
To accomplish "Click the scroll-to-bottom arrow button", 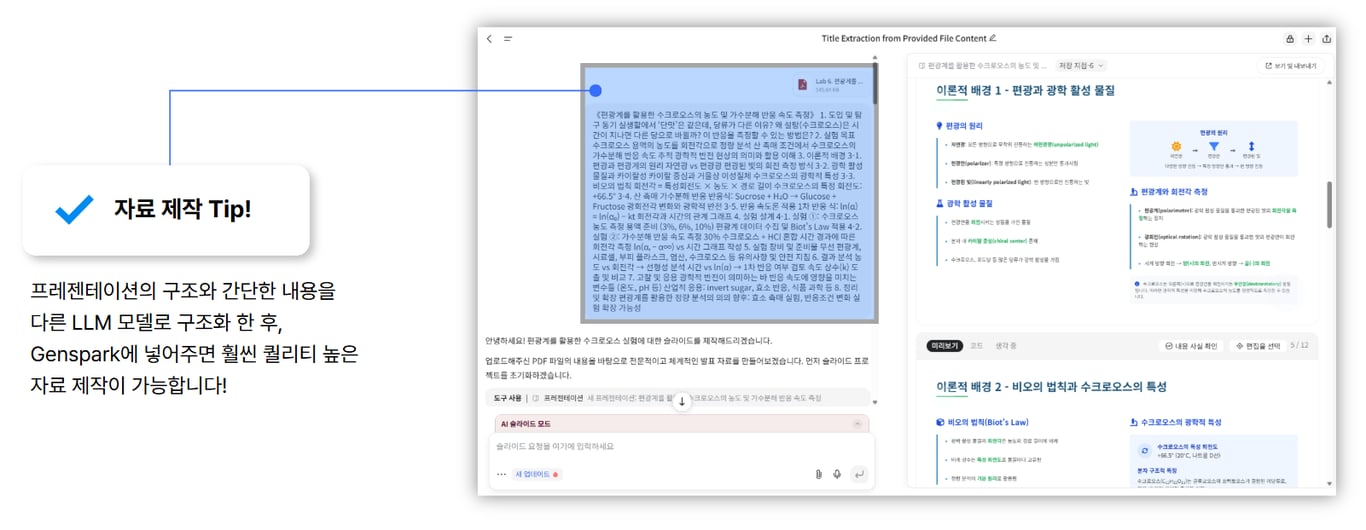I will [682, 401].
